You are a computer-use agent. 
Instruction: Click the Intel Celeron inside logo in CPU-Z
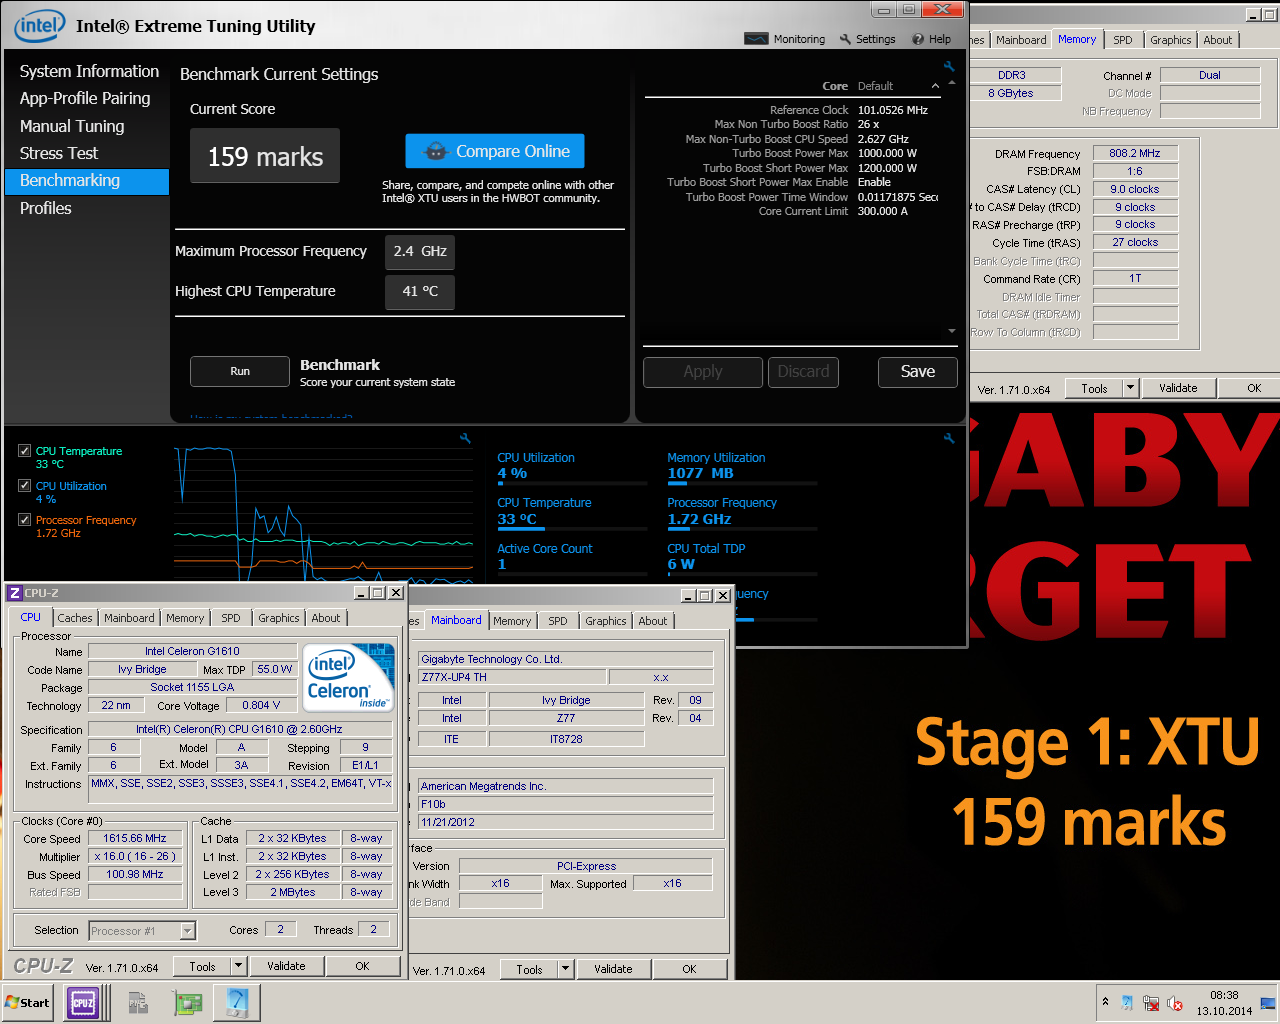(x=348, y=678)
